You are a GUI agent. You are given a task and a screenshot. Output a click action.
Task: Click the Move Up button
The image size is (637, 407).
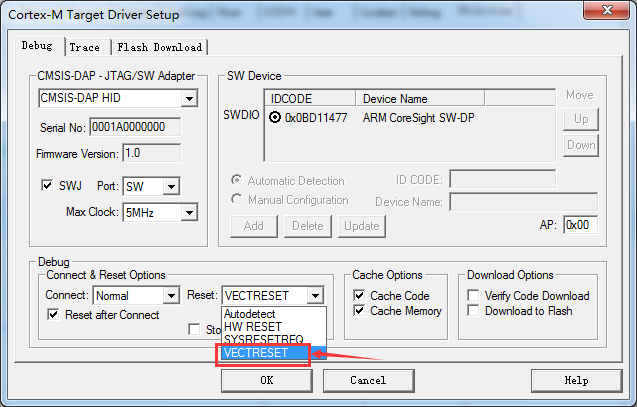pos(581,119)
